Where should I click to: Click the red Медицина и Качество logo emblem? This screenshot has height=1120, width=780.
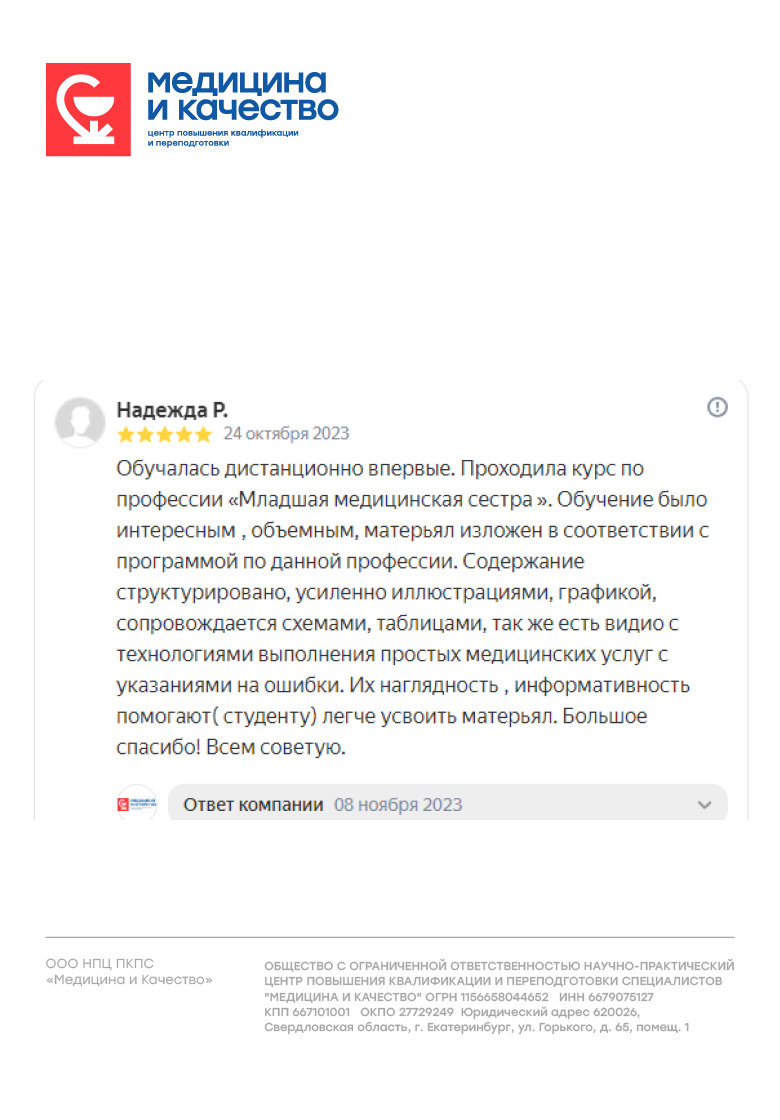[x=88, y=109]
